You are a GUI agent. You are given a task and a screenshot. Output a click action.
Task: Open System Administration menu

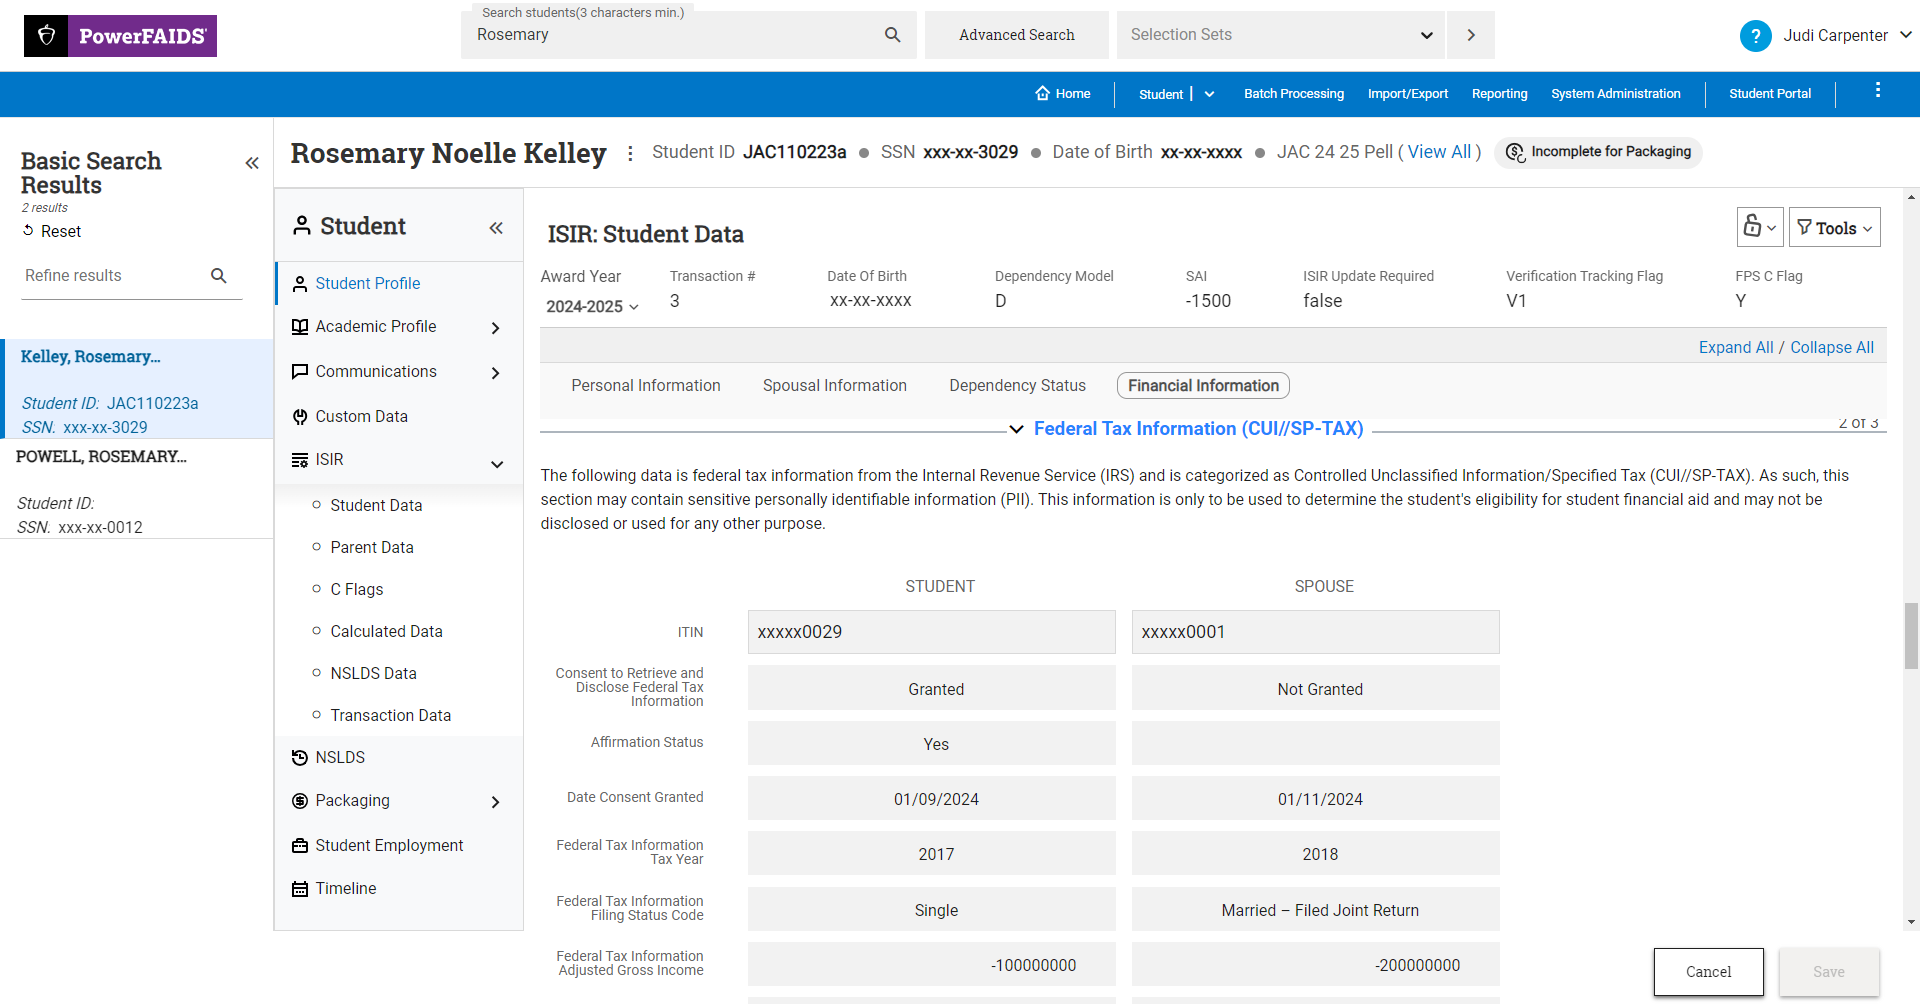pos(1615,94)
